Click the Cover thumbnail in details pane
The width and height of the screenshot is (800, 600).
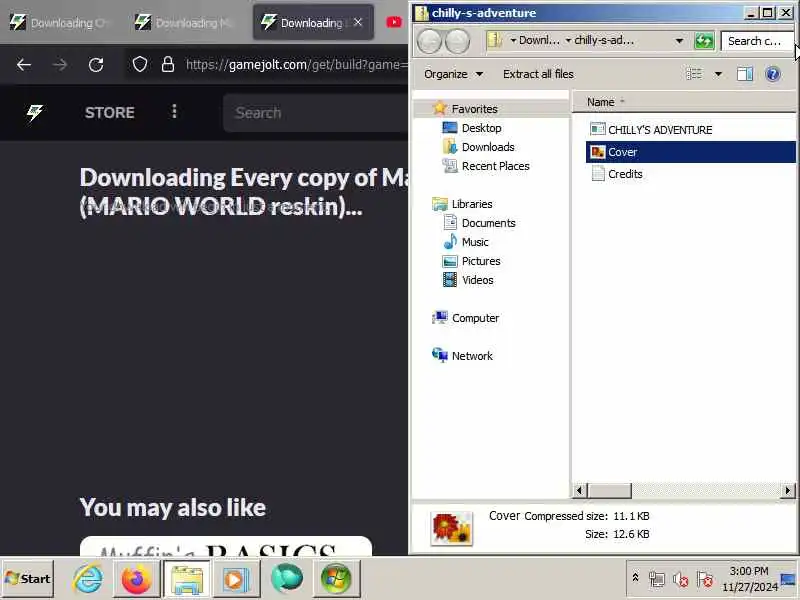(x=452, y=529)
